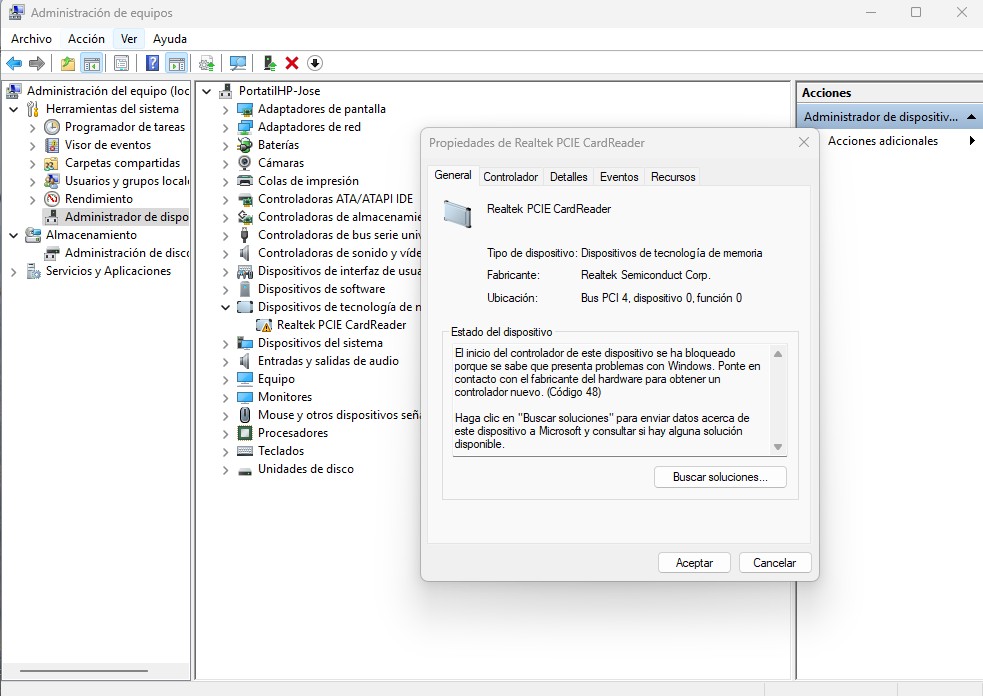Click the black down-arrow disable device icon

315,63
